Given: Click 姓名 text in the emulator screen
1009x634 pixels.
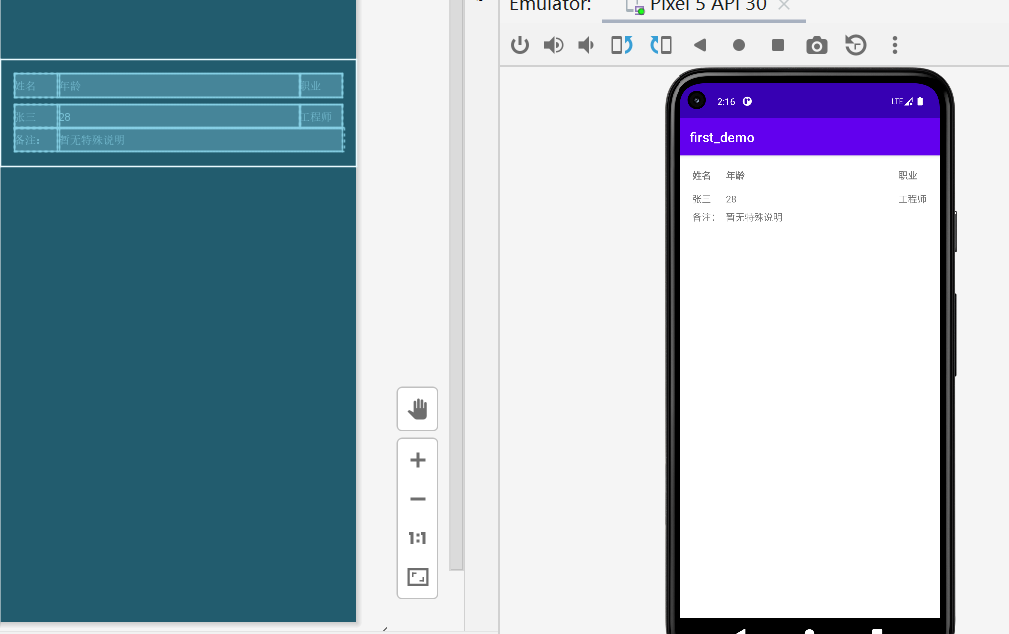Looking at the screenshot, I should (701, 175).
